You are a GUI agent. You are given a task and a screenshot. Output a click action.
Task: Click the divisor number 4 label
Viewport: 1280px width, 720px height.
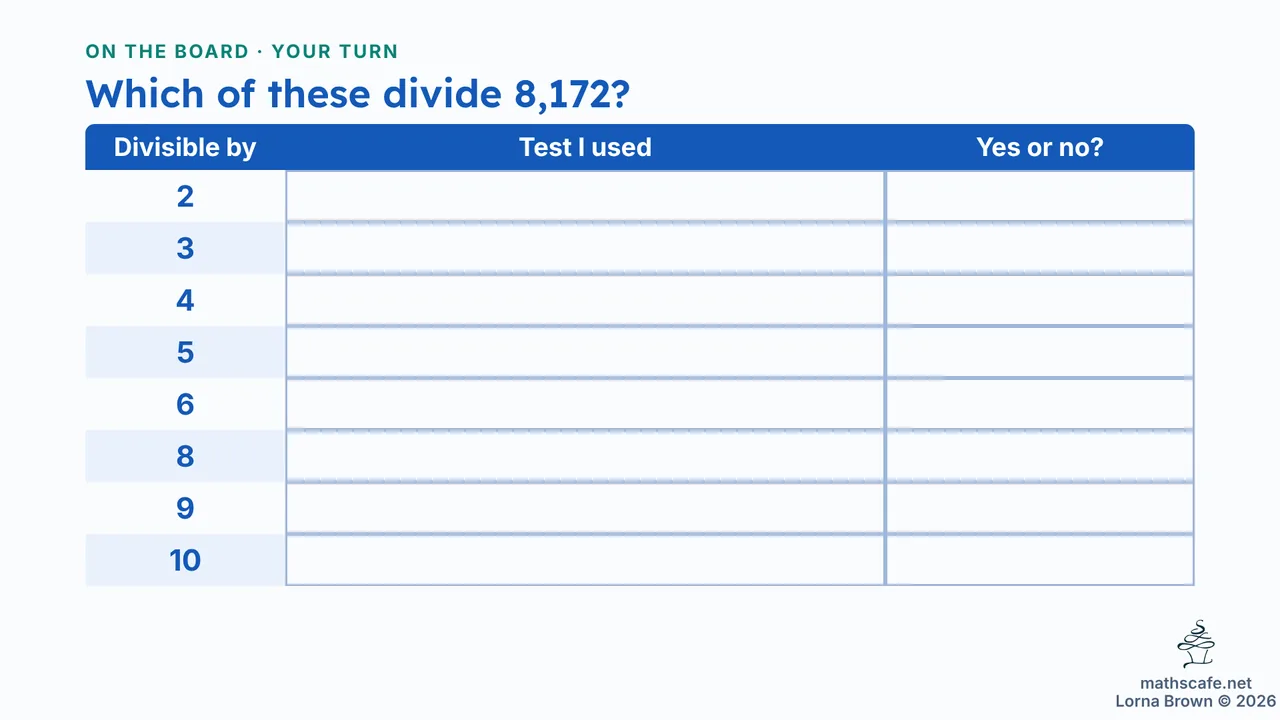(185, 300)
